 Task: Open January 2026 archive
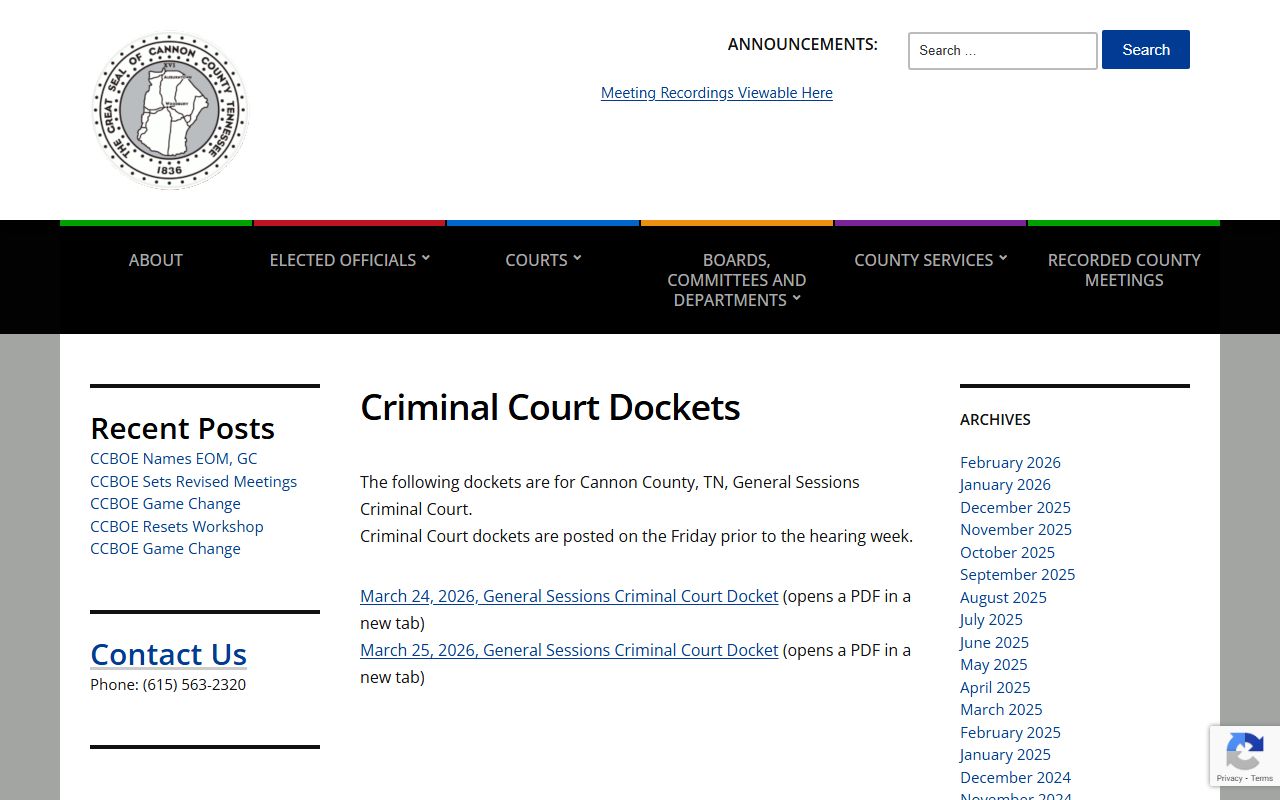1005,485
